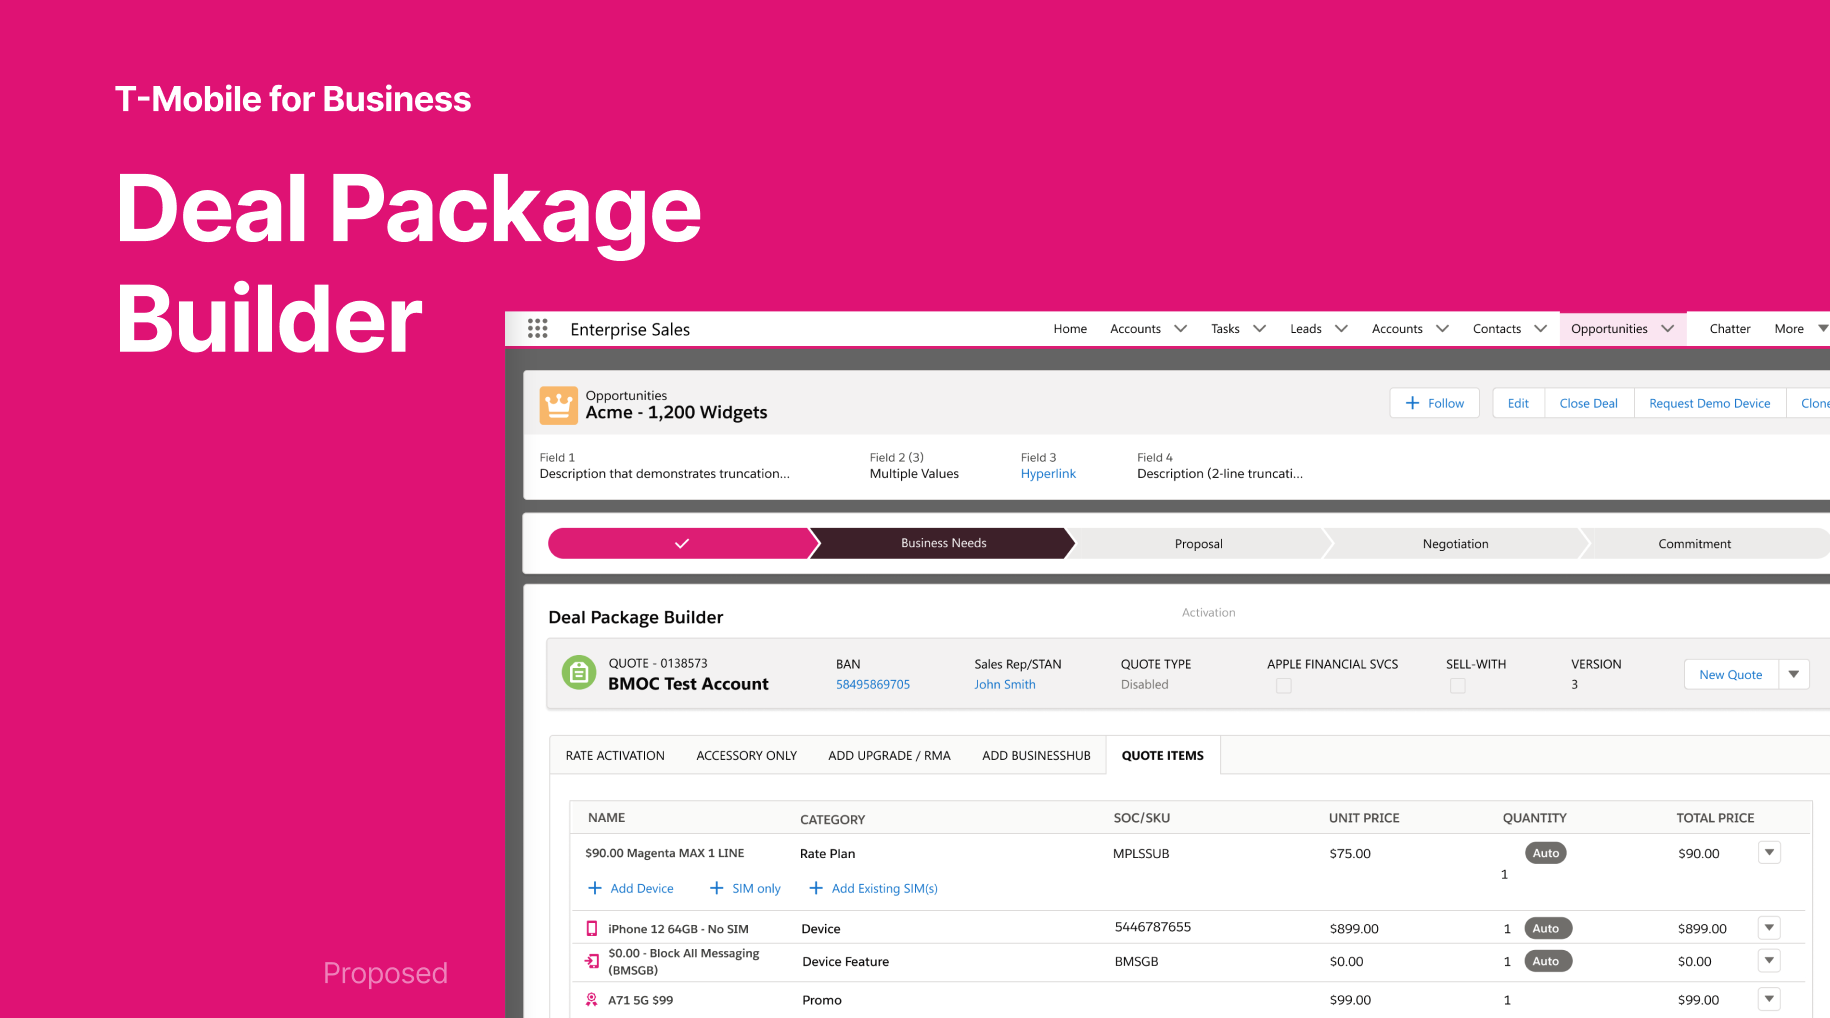The height and width of the screenshot is (1018, 1830).
Task: Toggle the Sell-With checkbox
Action: [x=1458, y=686]
